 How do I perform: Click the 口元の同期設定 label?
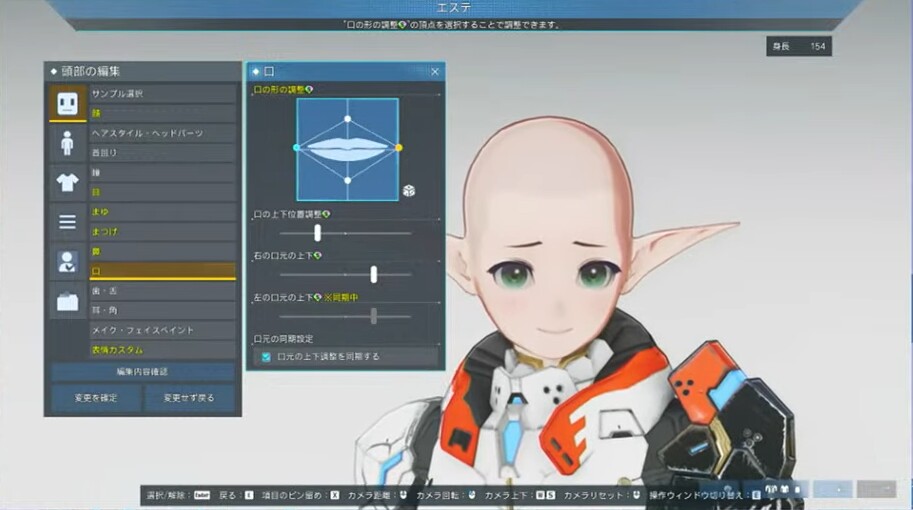284,339
